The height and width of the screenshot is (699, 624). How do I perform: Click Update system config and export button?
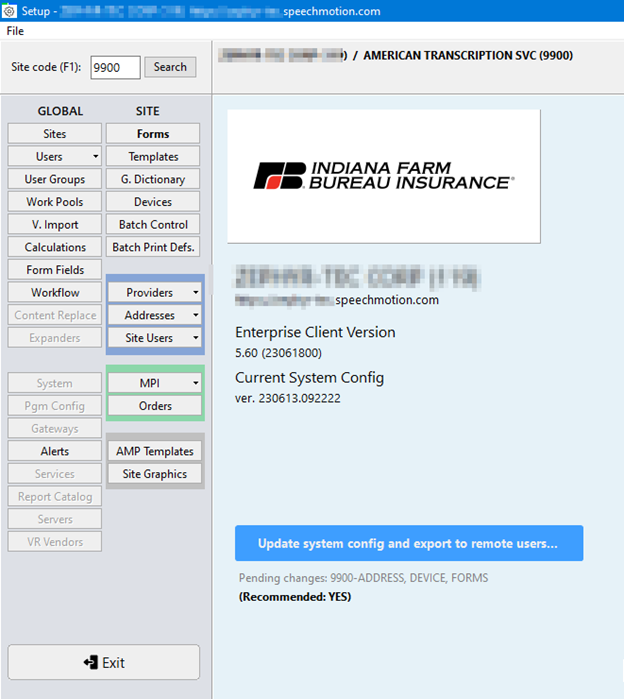[x=408, y=544]
